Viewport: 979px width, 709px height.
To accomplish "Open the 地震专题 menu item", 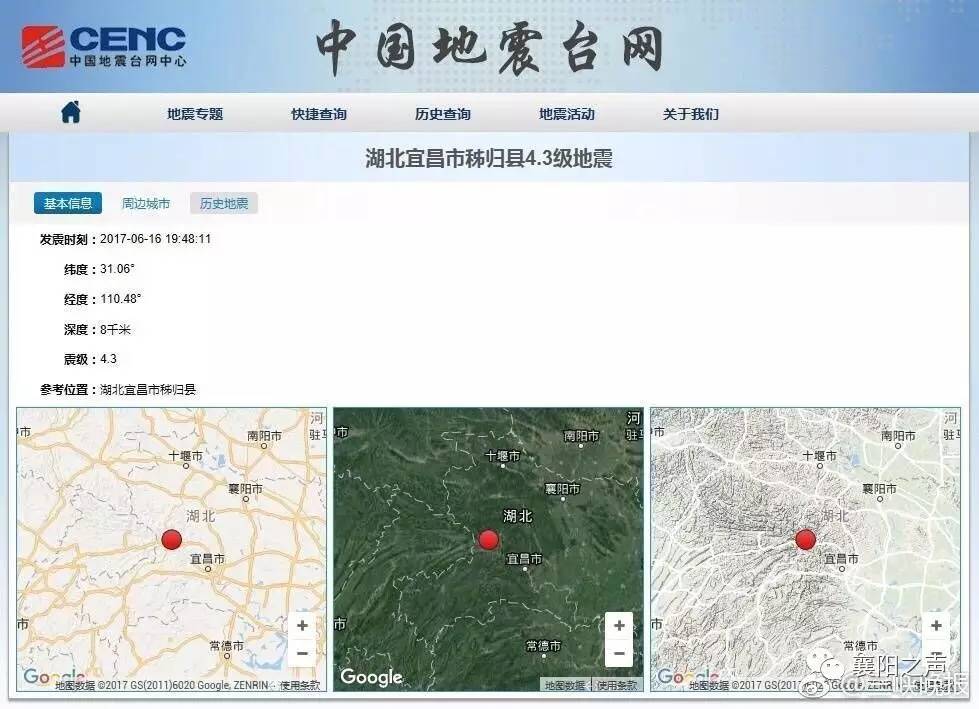I will pos(194,113).
